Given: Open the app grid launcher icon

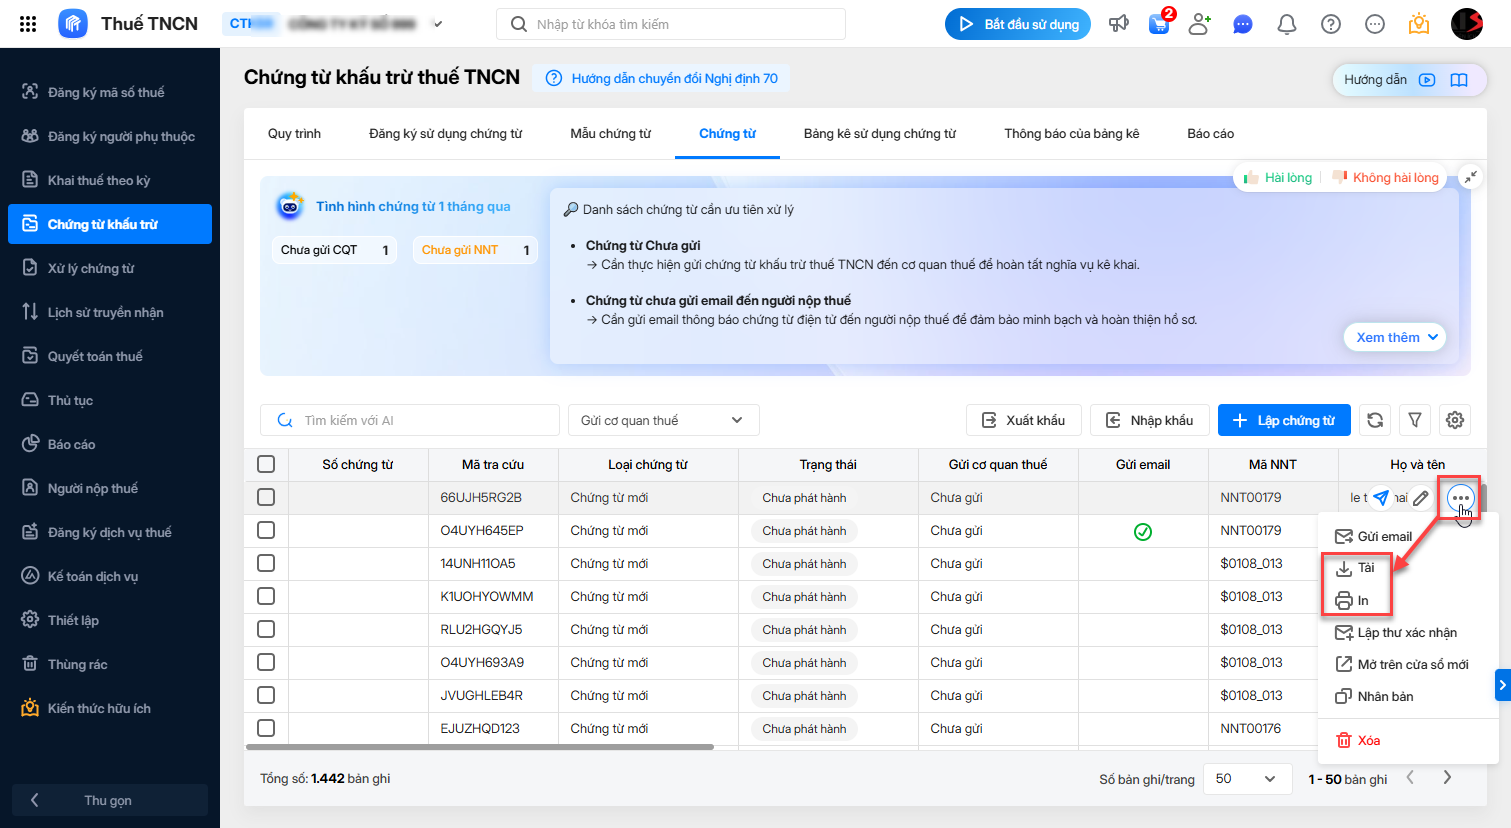Looking at the screenshot, I should [x=28, y=24].
